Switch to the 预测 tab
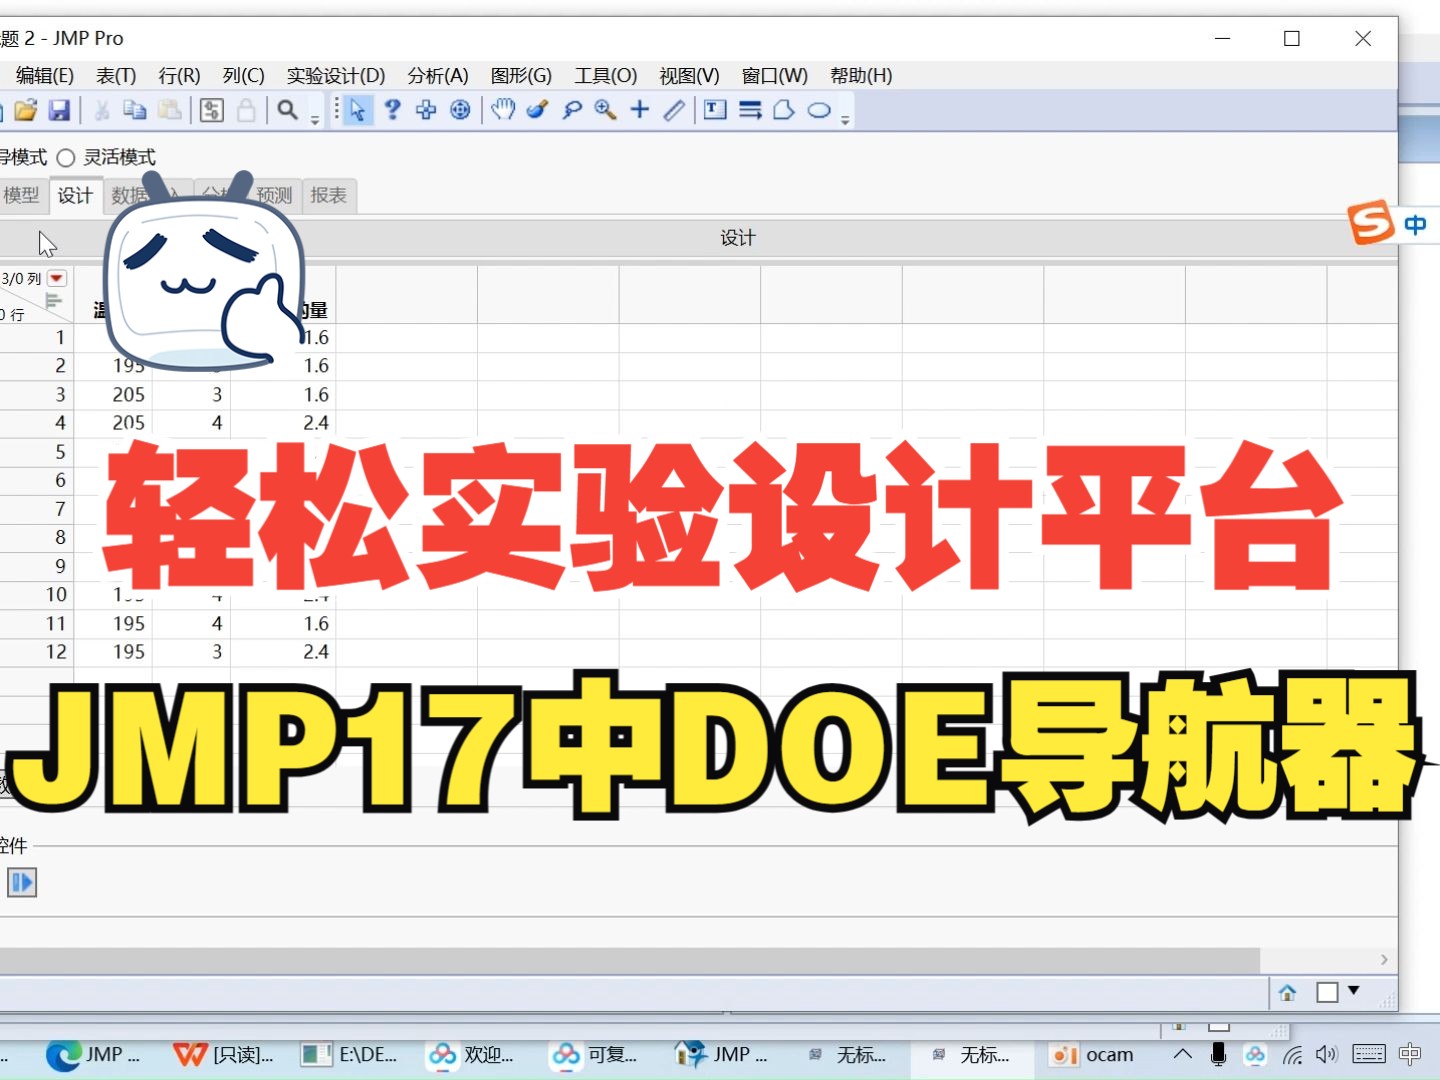 tap(276, 196)
